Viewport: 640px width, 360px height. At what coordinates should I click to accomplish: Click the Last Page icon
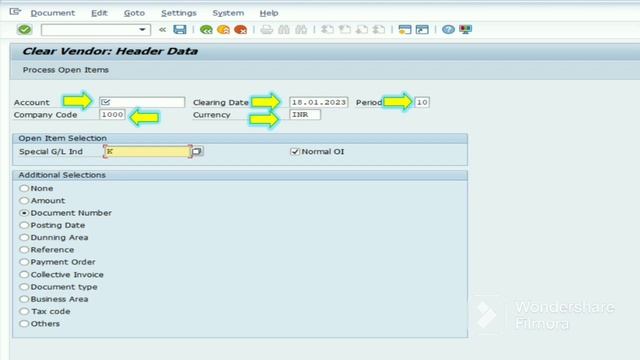[x=379, y=29]
